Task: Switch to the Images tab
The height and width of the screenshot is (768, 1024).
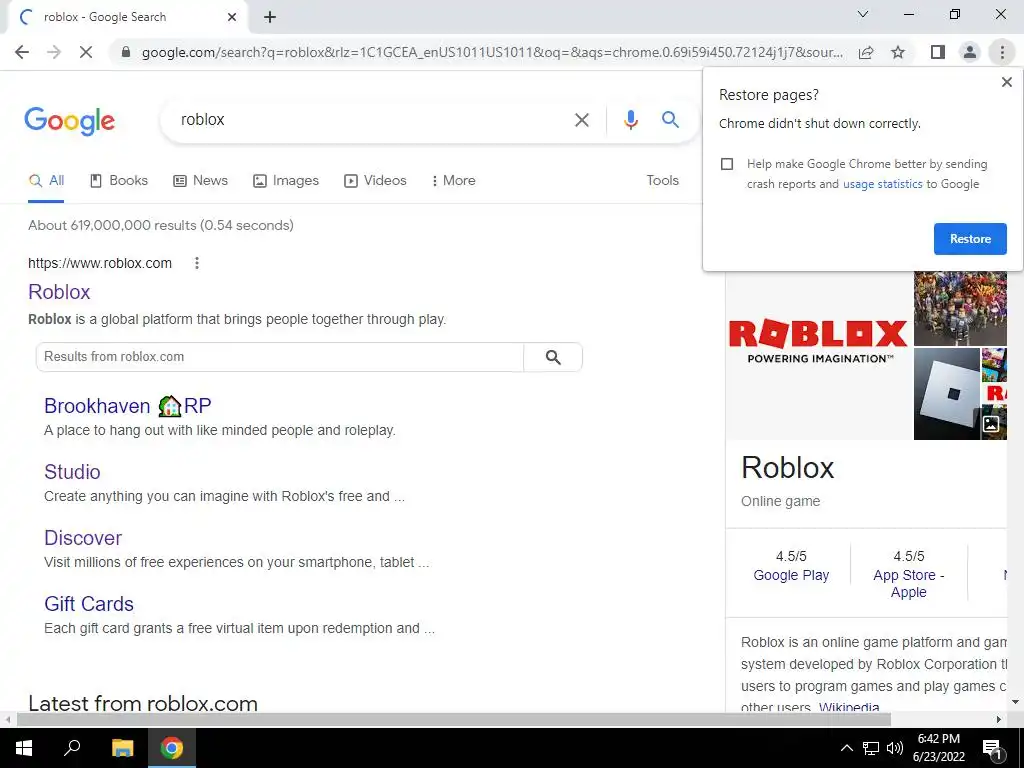Action: coord(286,181)
